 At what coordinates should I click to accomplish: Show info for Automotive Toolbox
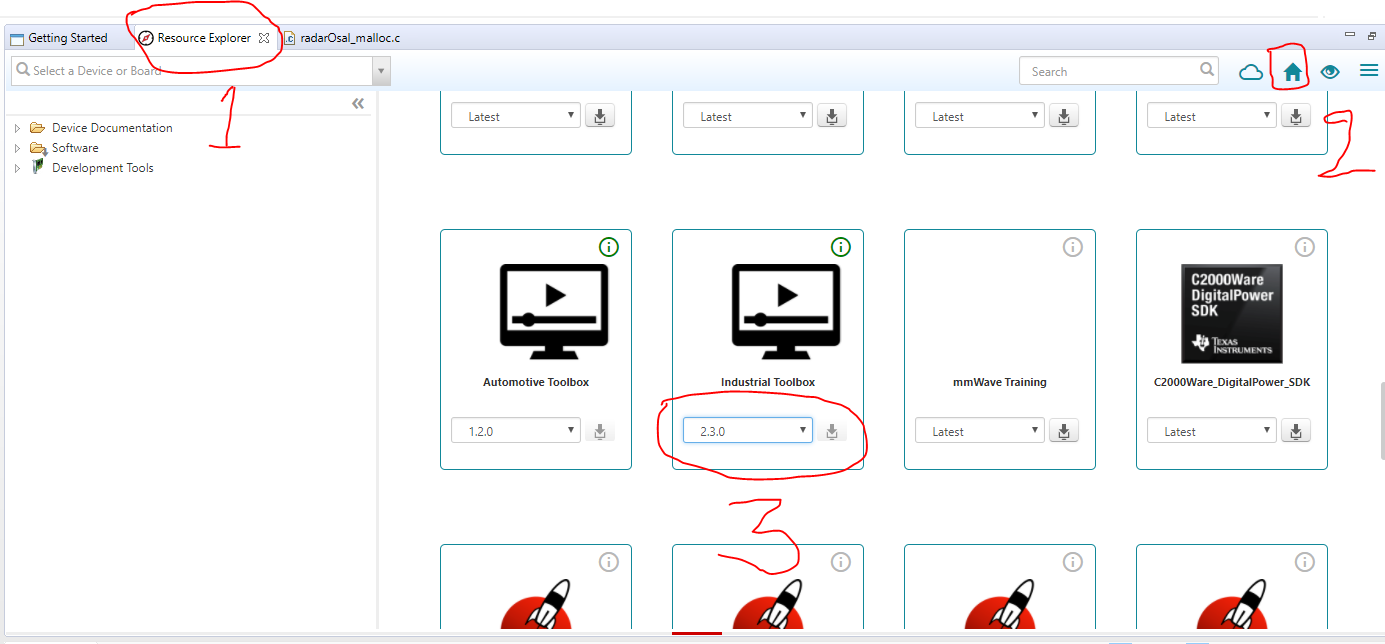[x=608, y=246]
